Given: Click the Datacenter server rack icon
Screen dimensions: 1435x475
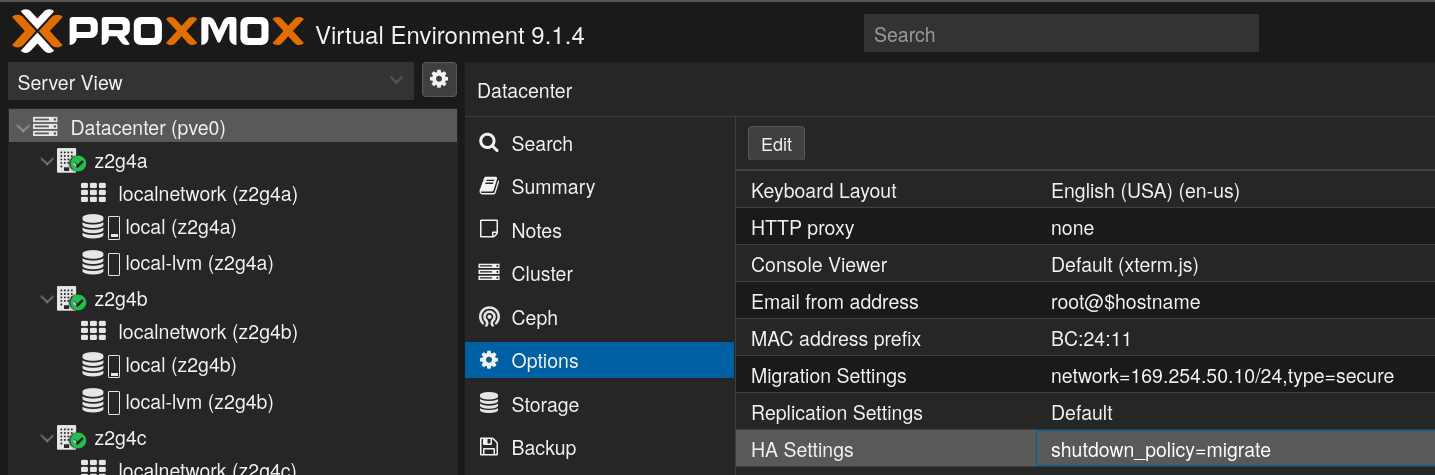Looking at the screenshot, I should click(46, 128).
